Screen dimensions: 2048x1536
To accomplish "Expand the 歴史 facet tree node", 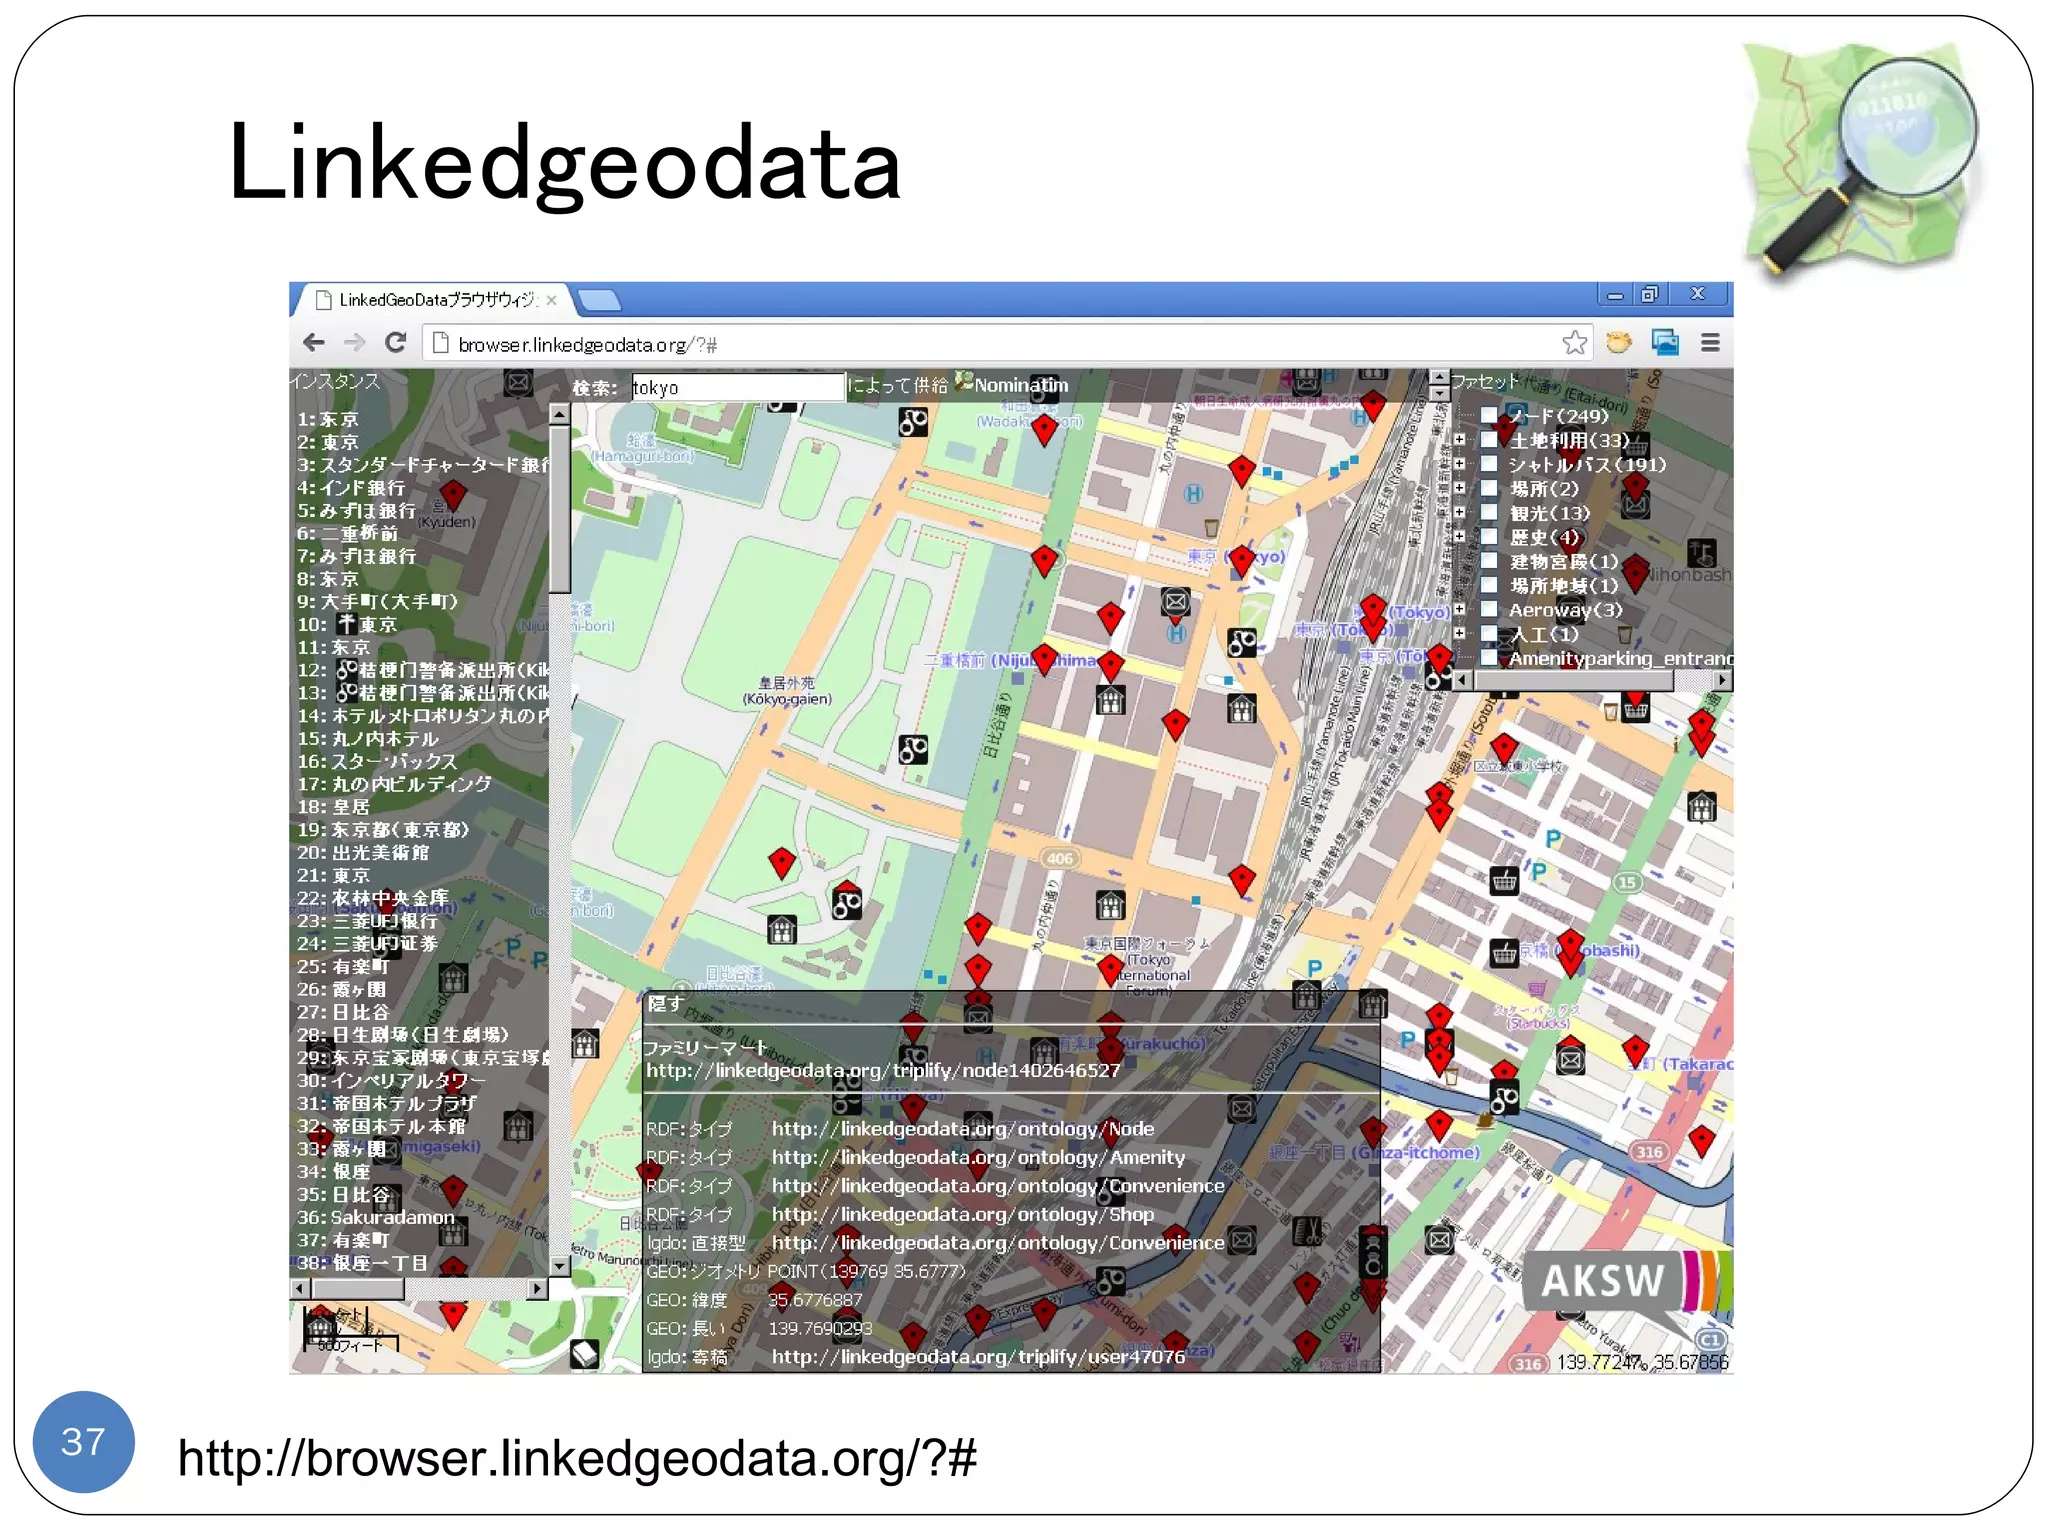I will coord(1460,536).
